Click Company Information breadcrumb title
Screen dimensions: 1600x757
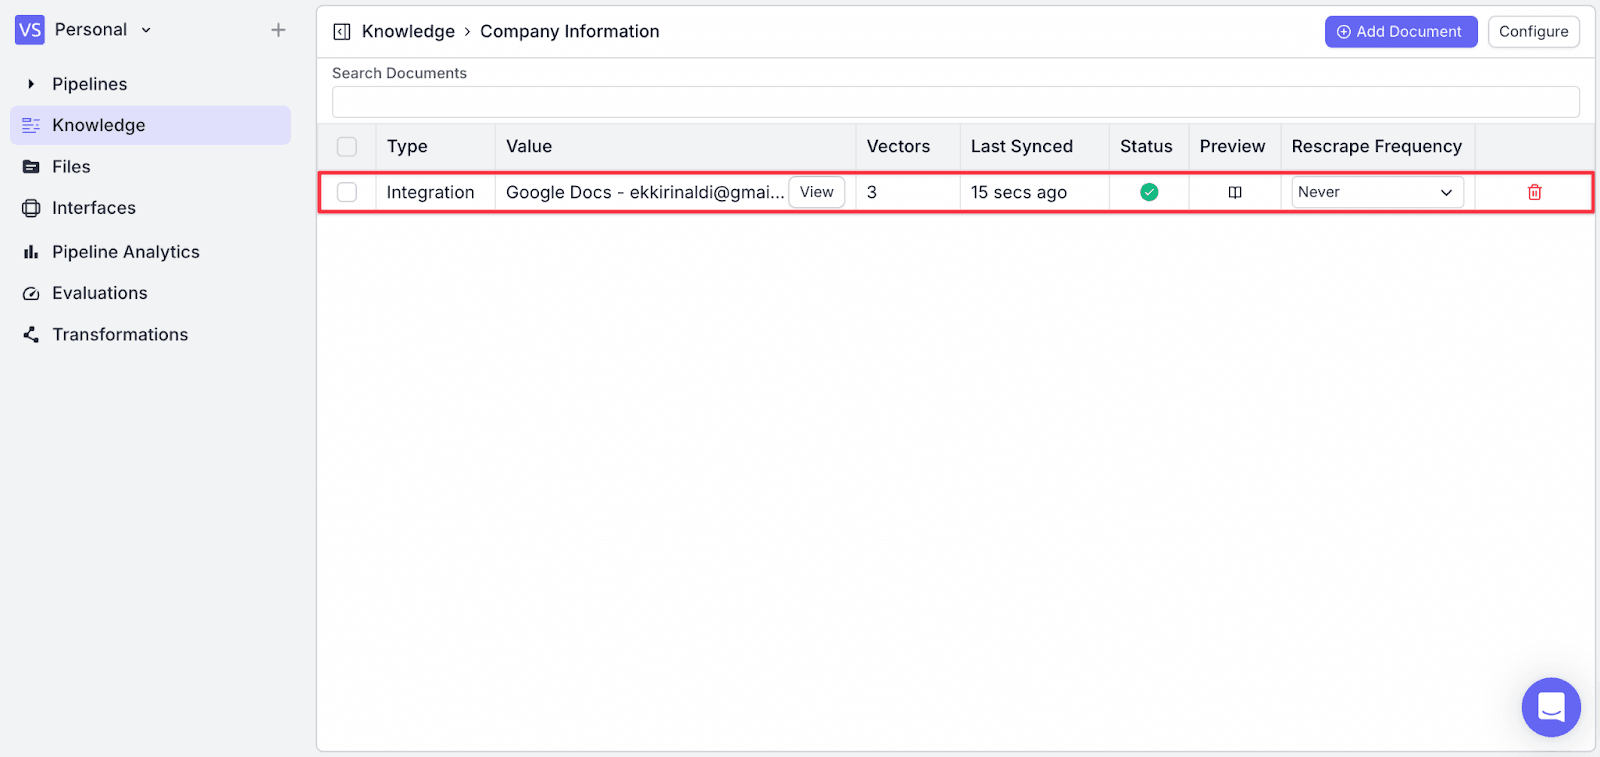[570, 32]
